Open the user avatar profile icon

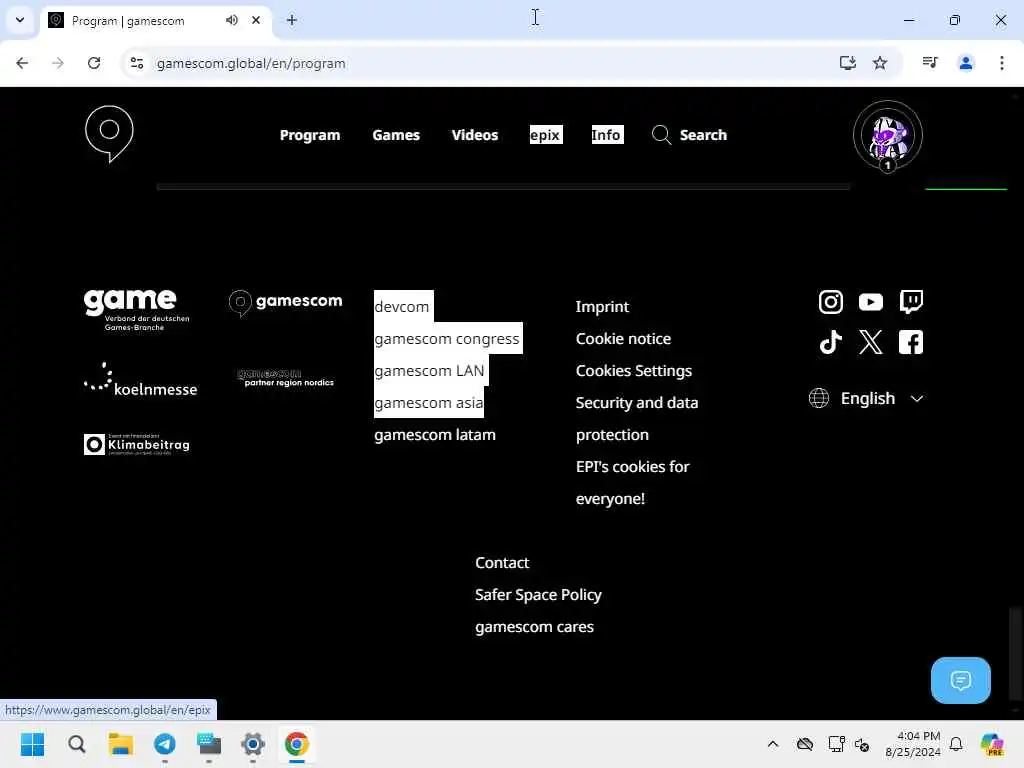[x=888, y=136]
